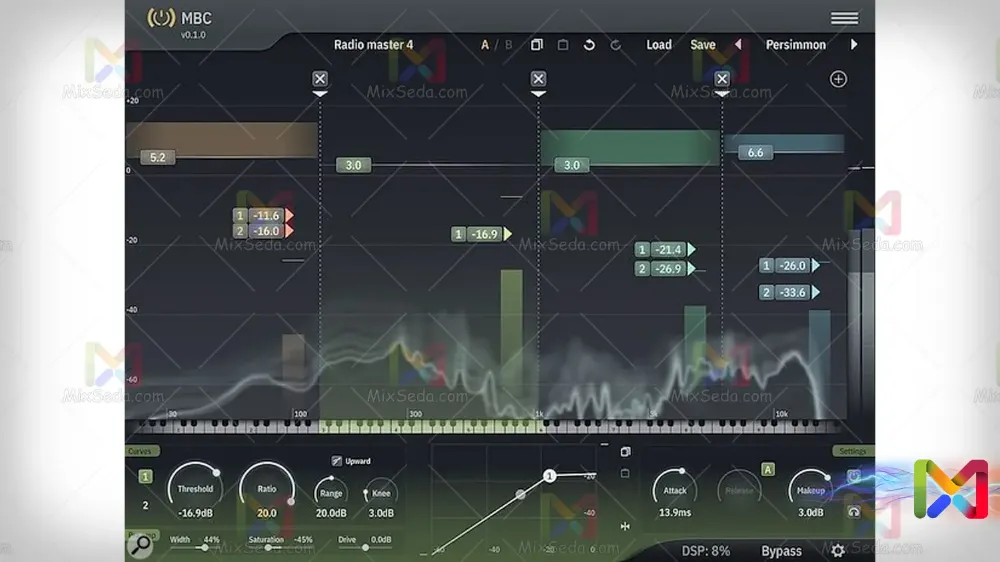Open the hamburger menu at top right
This screenshot has width=1000, height=562.
[x=844, y=18]
